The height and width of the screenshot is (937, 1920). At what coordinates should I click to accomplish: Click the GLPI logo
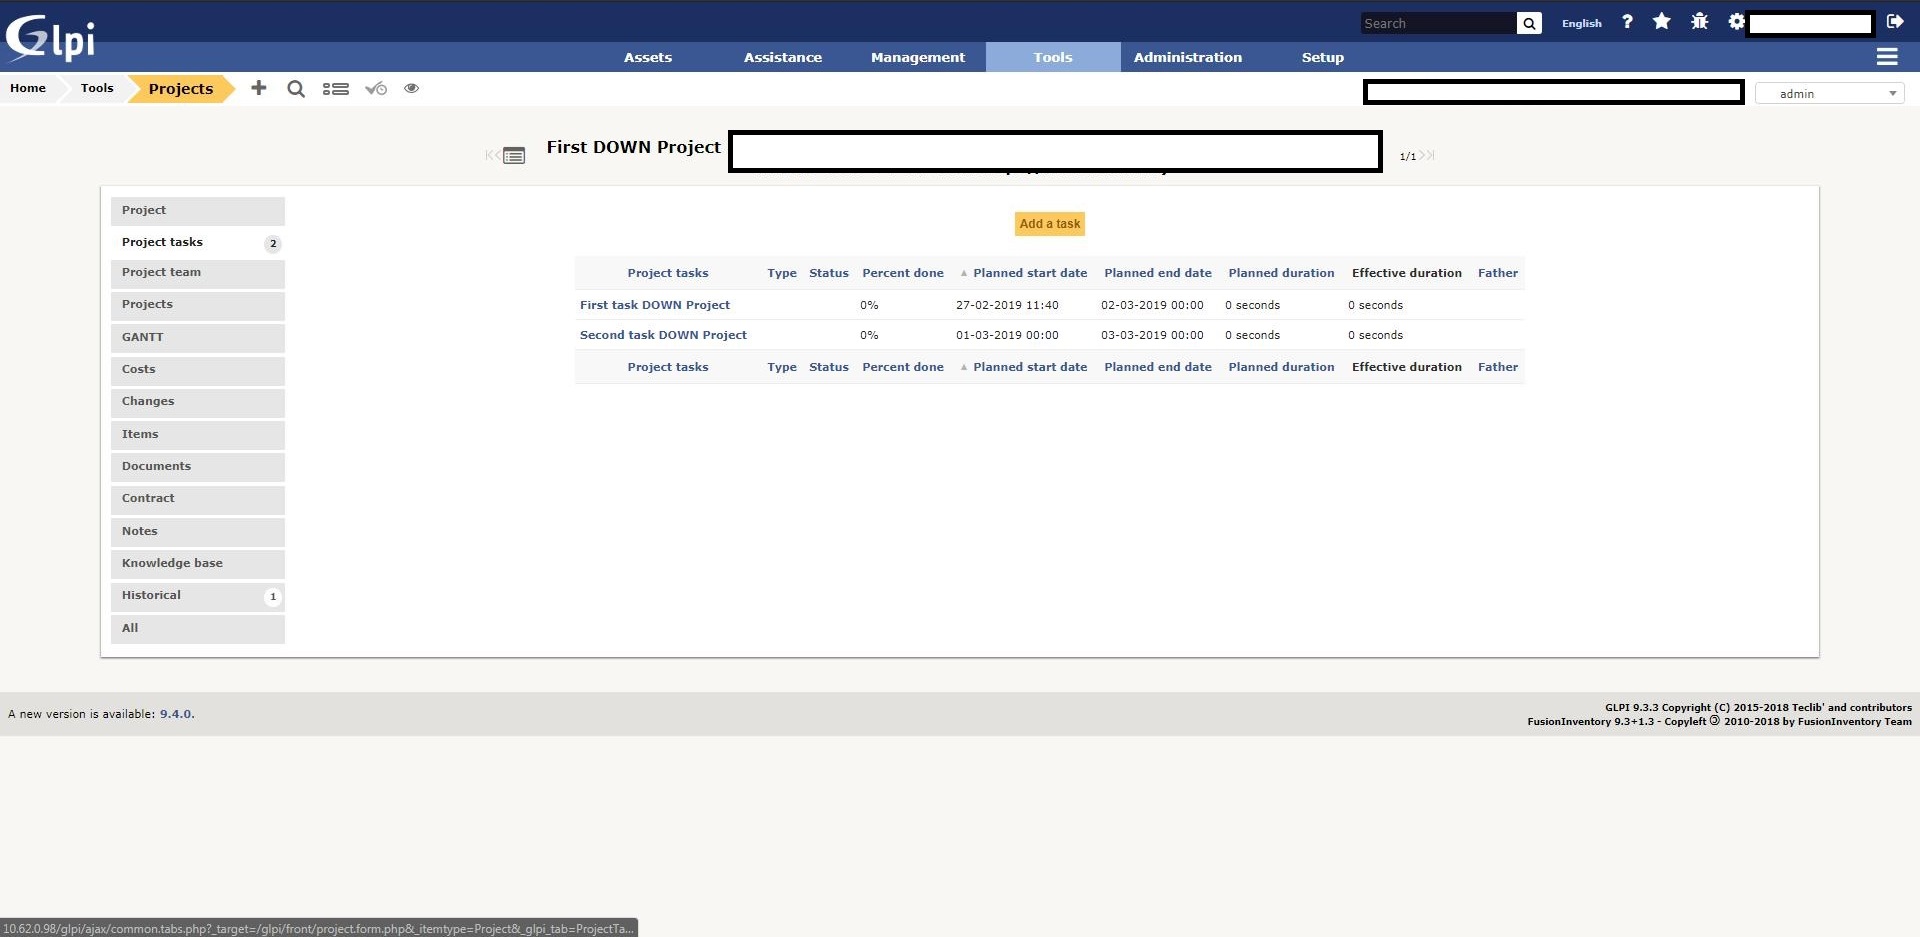pos(50,38)
